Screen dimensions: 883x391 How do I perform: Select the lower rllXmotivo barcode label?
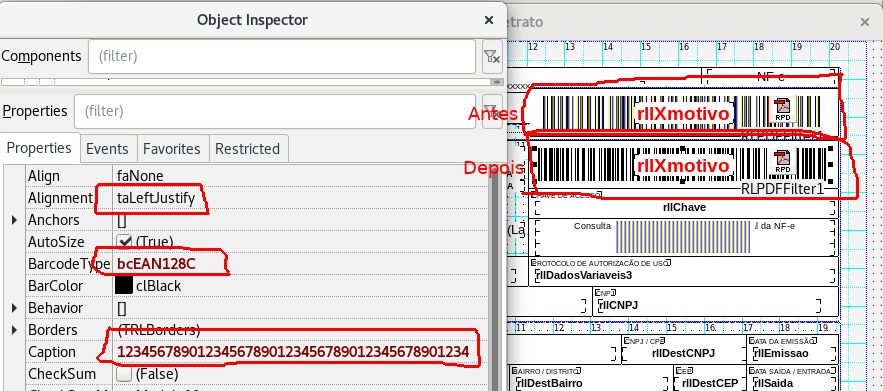click(x=683, y=166)
